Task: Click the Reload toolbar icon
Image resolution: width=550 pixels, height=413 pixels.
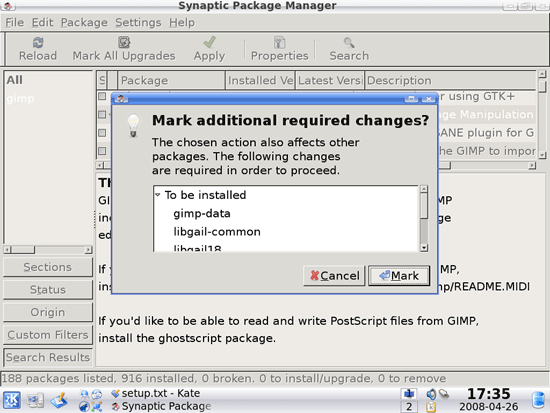Action: click(38, 43)
